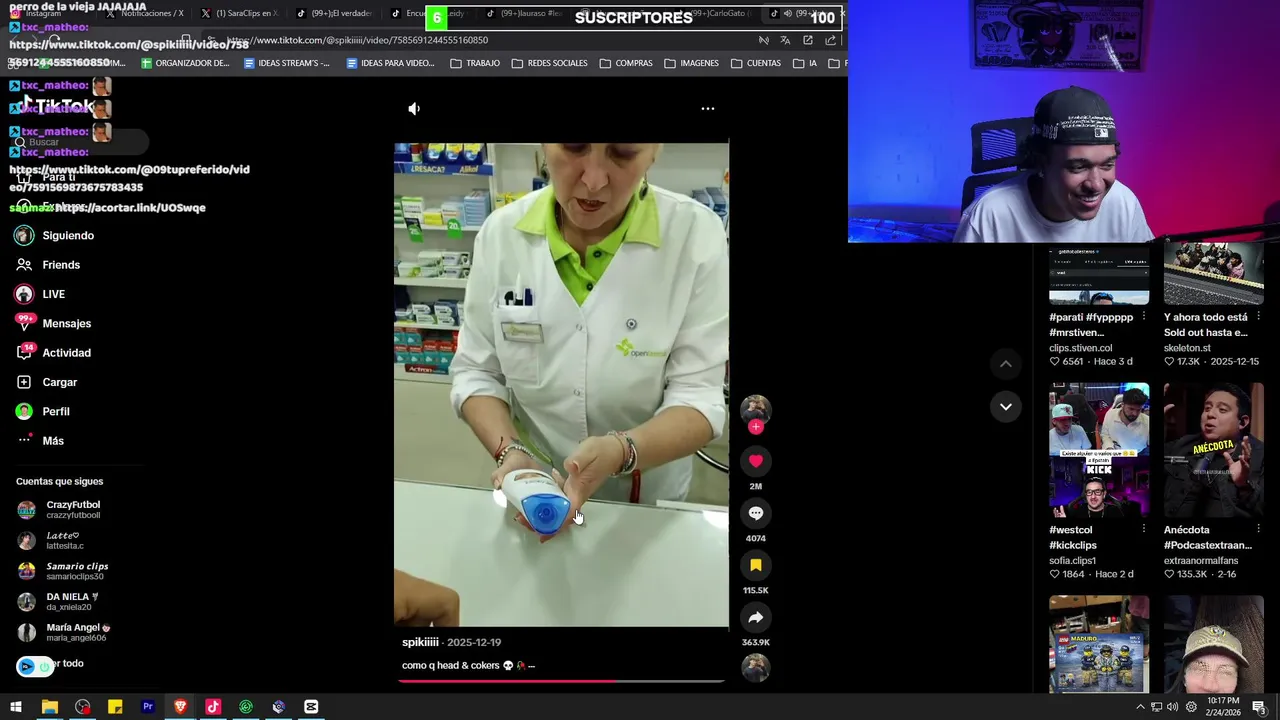This screenshot has width=1280, height=720.
Task: Mute the TikTok video sound
Action: [x=414, y=108]
